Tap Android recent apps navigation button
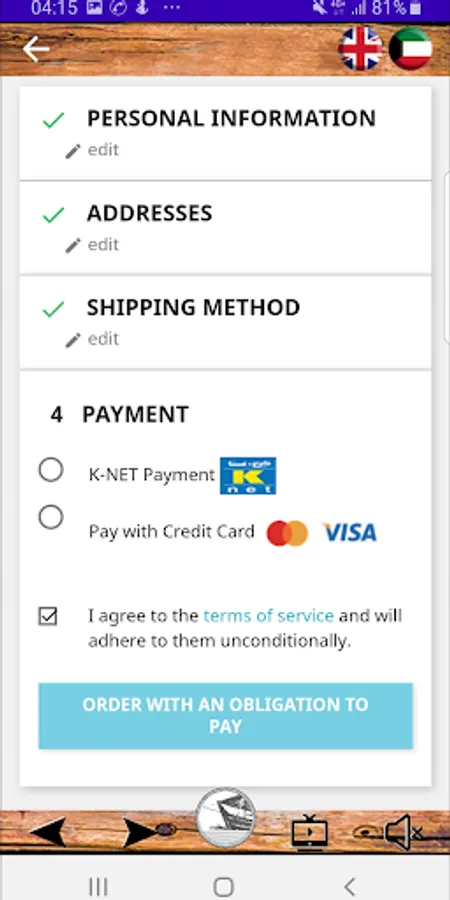 click(x=98, y=887)
